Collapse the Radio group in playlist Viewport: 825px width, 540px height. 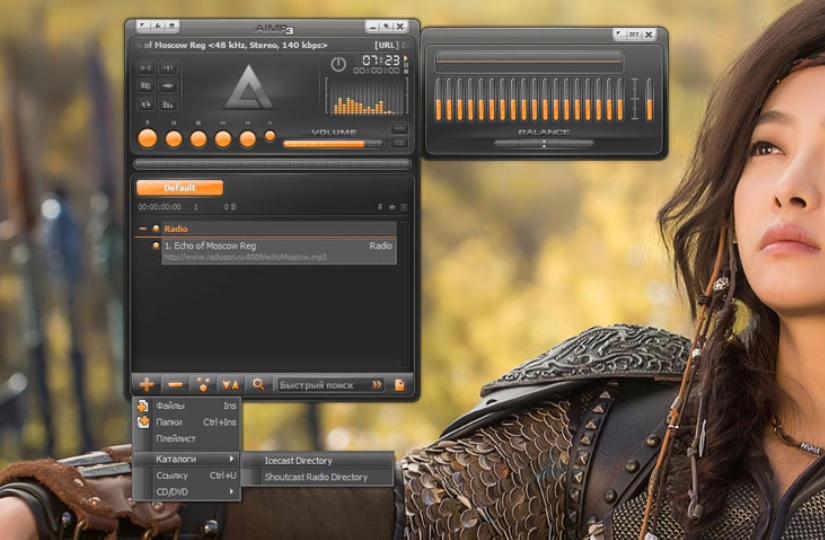(x=142, y=229)
